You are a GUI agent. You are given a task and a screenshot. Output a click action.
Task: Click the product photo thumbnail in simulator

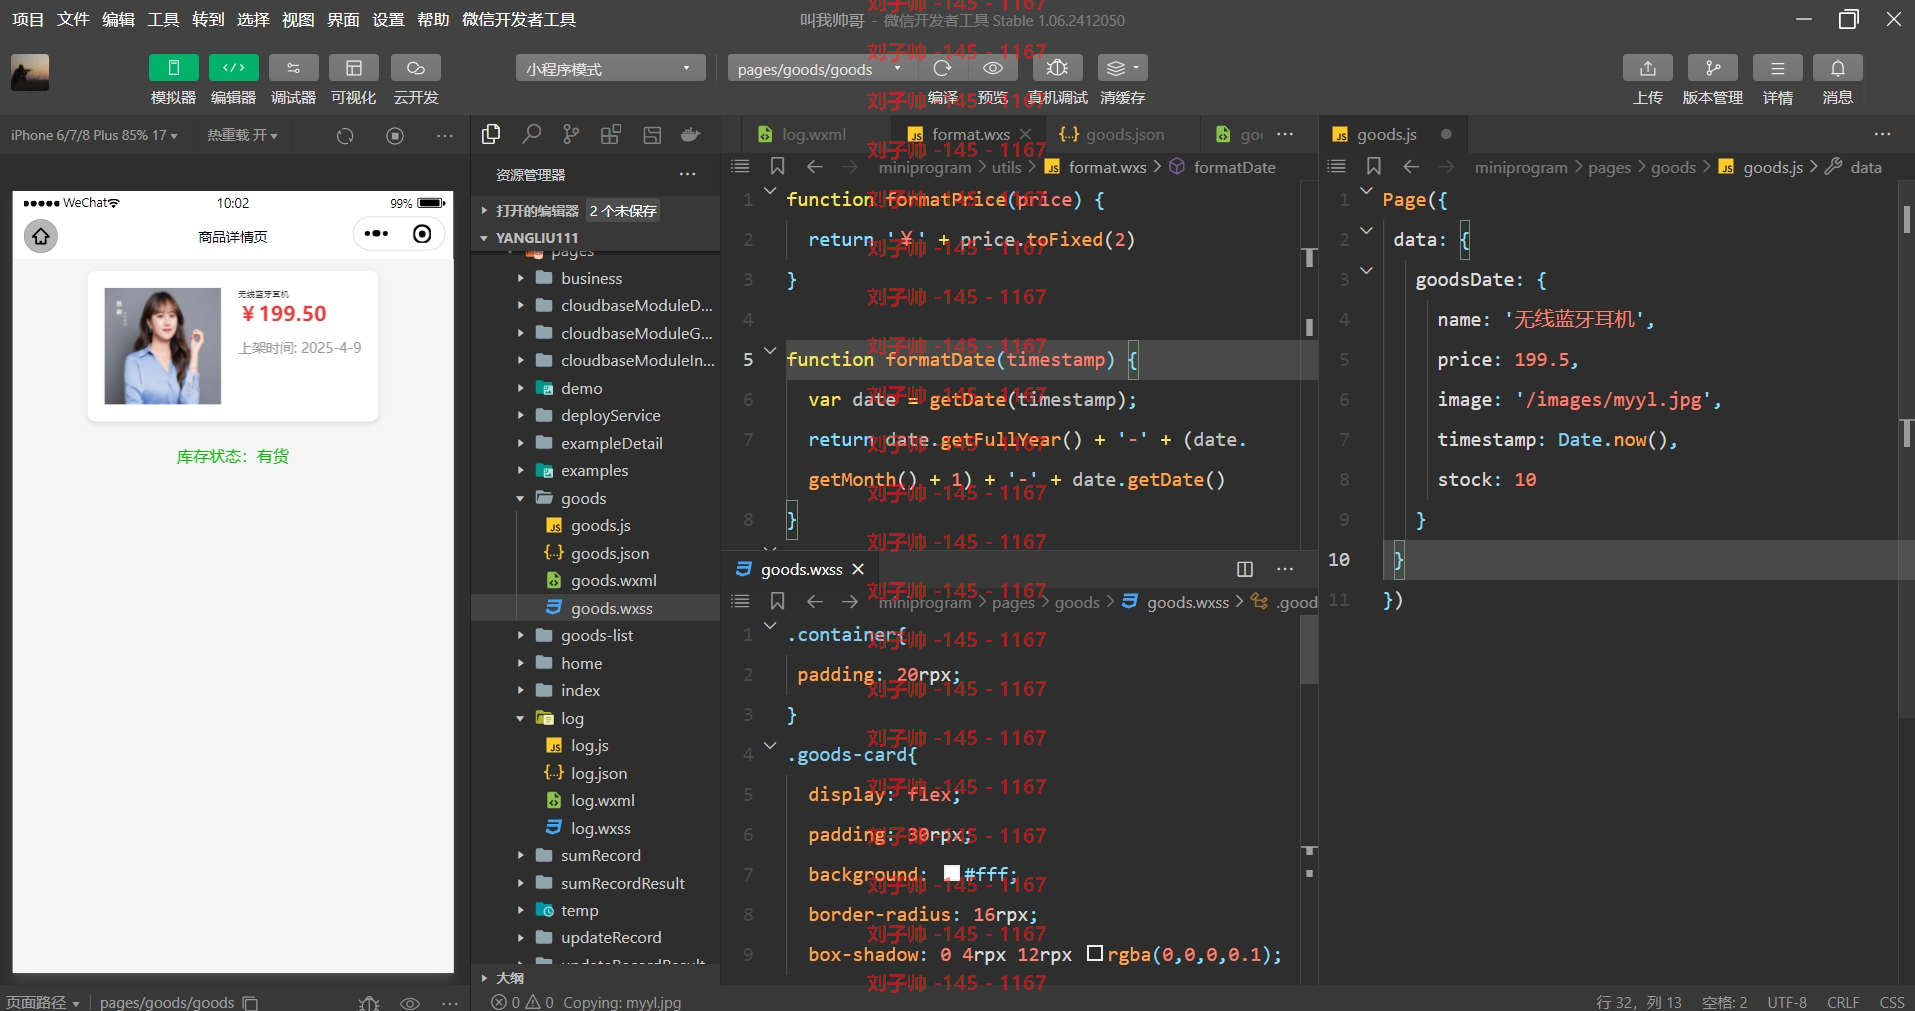[x=162, y=346]
